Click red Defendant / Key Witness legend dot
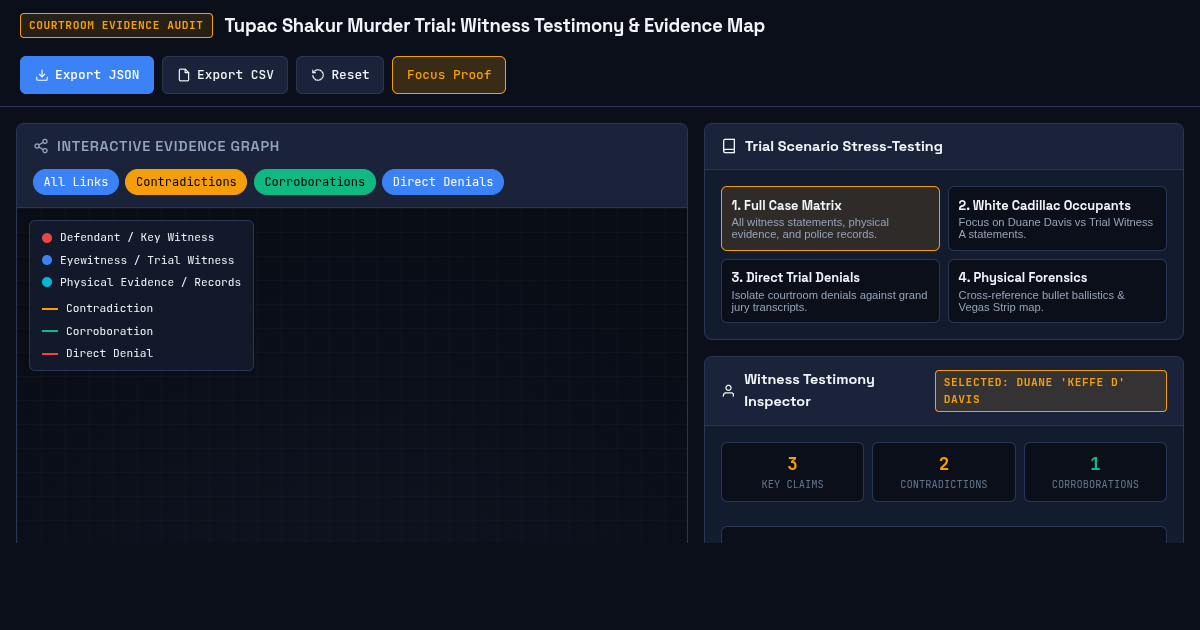Screen dimensions: 1200x630 point(47,238)
